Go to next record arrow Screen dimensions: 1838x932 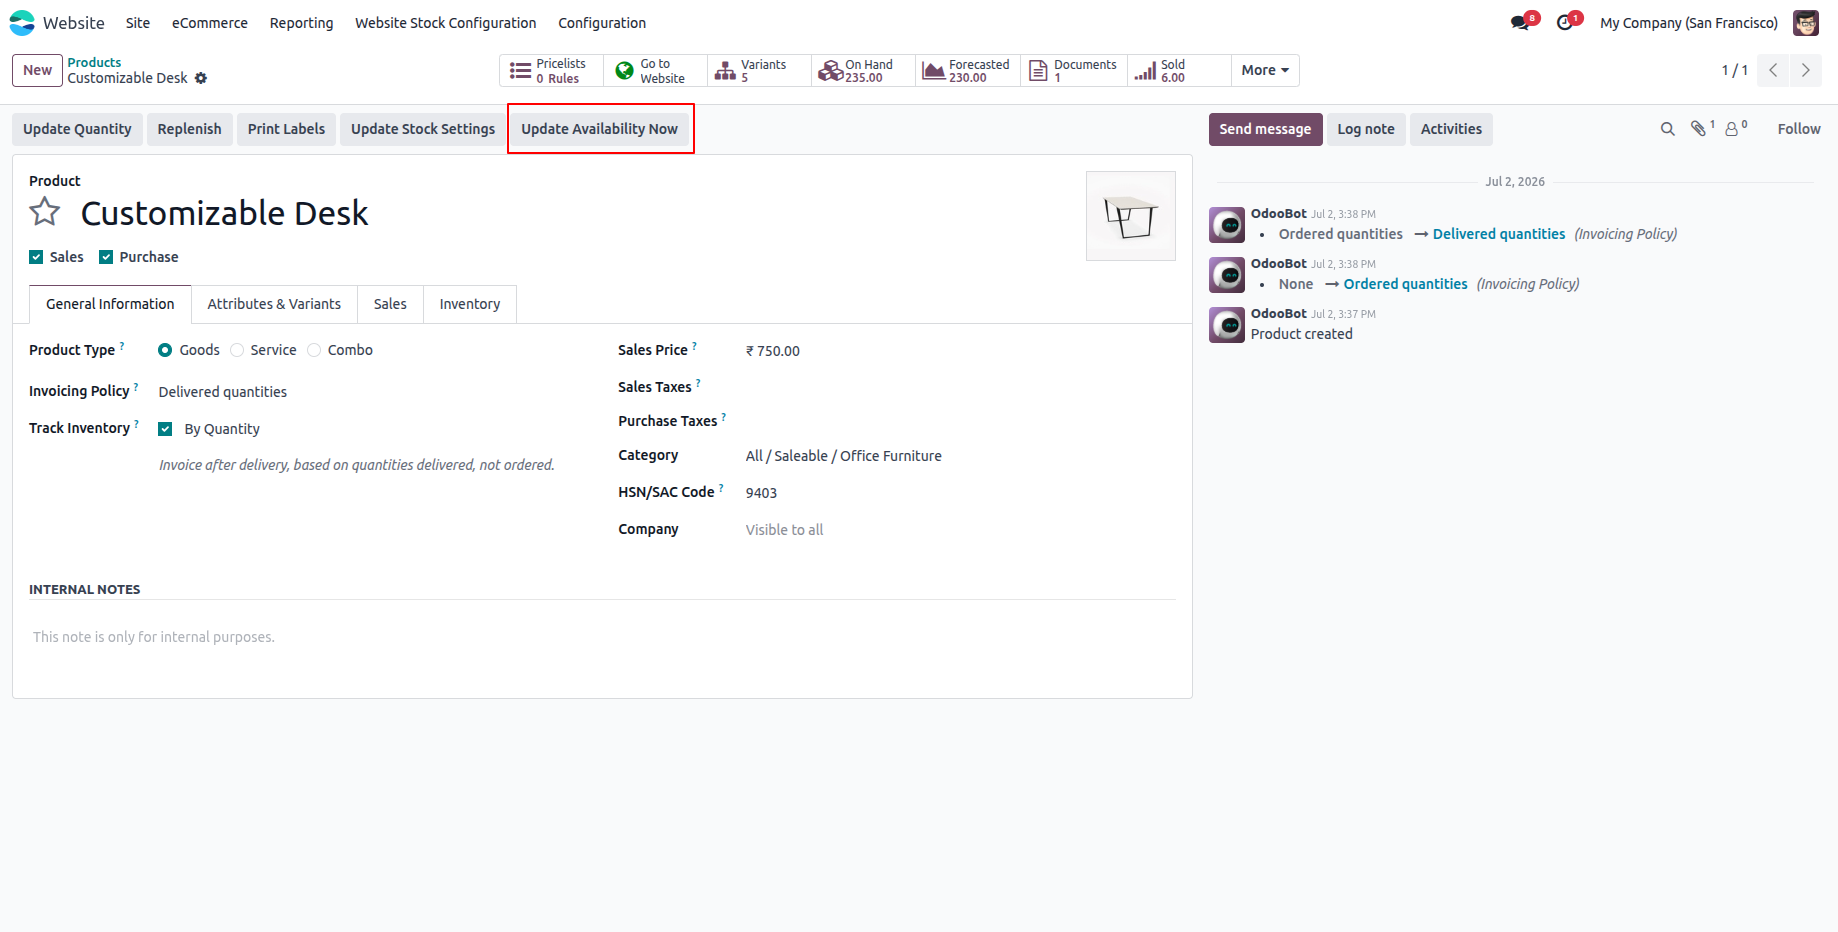pos(1806,70)
